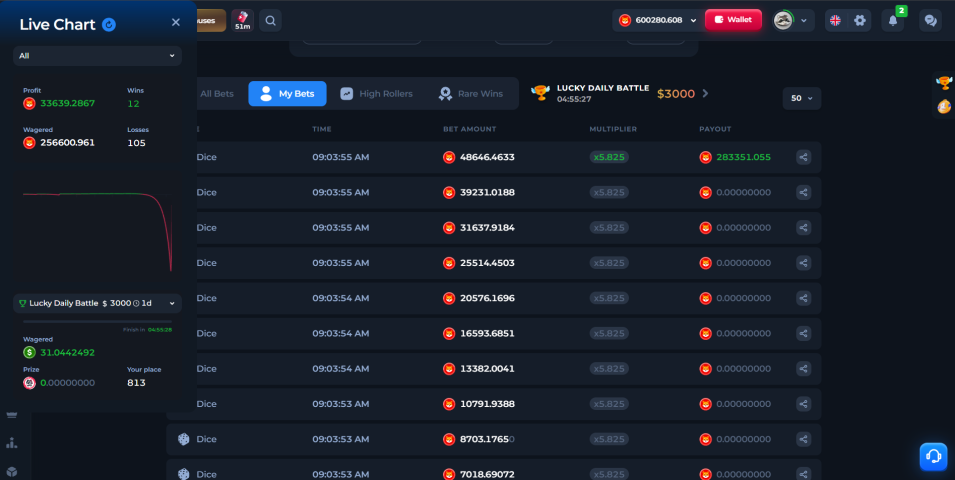Open Lucky Daily Battle $3000 banner
This screenshot has height=480, width=955.
619,93
